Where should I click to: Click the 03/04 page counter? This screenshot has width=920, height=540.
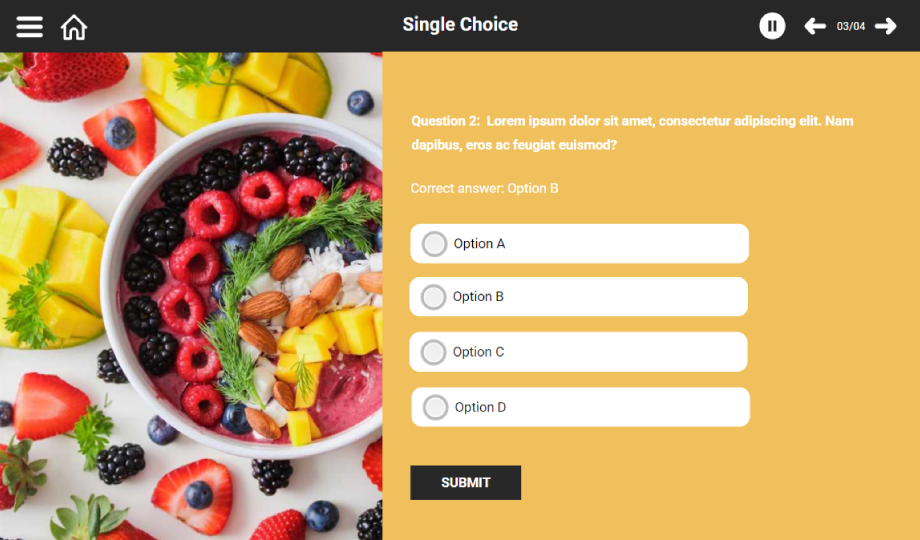(851, 26)
